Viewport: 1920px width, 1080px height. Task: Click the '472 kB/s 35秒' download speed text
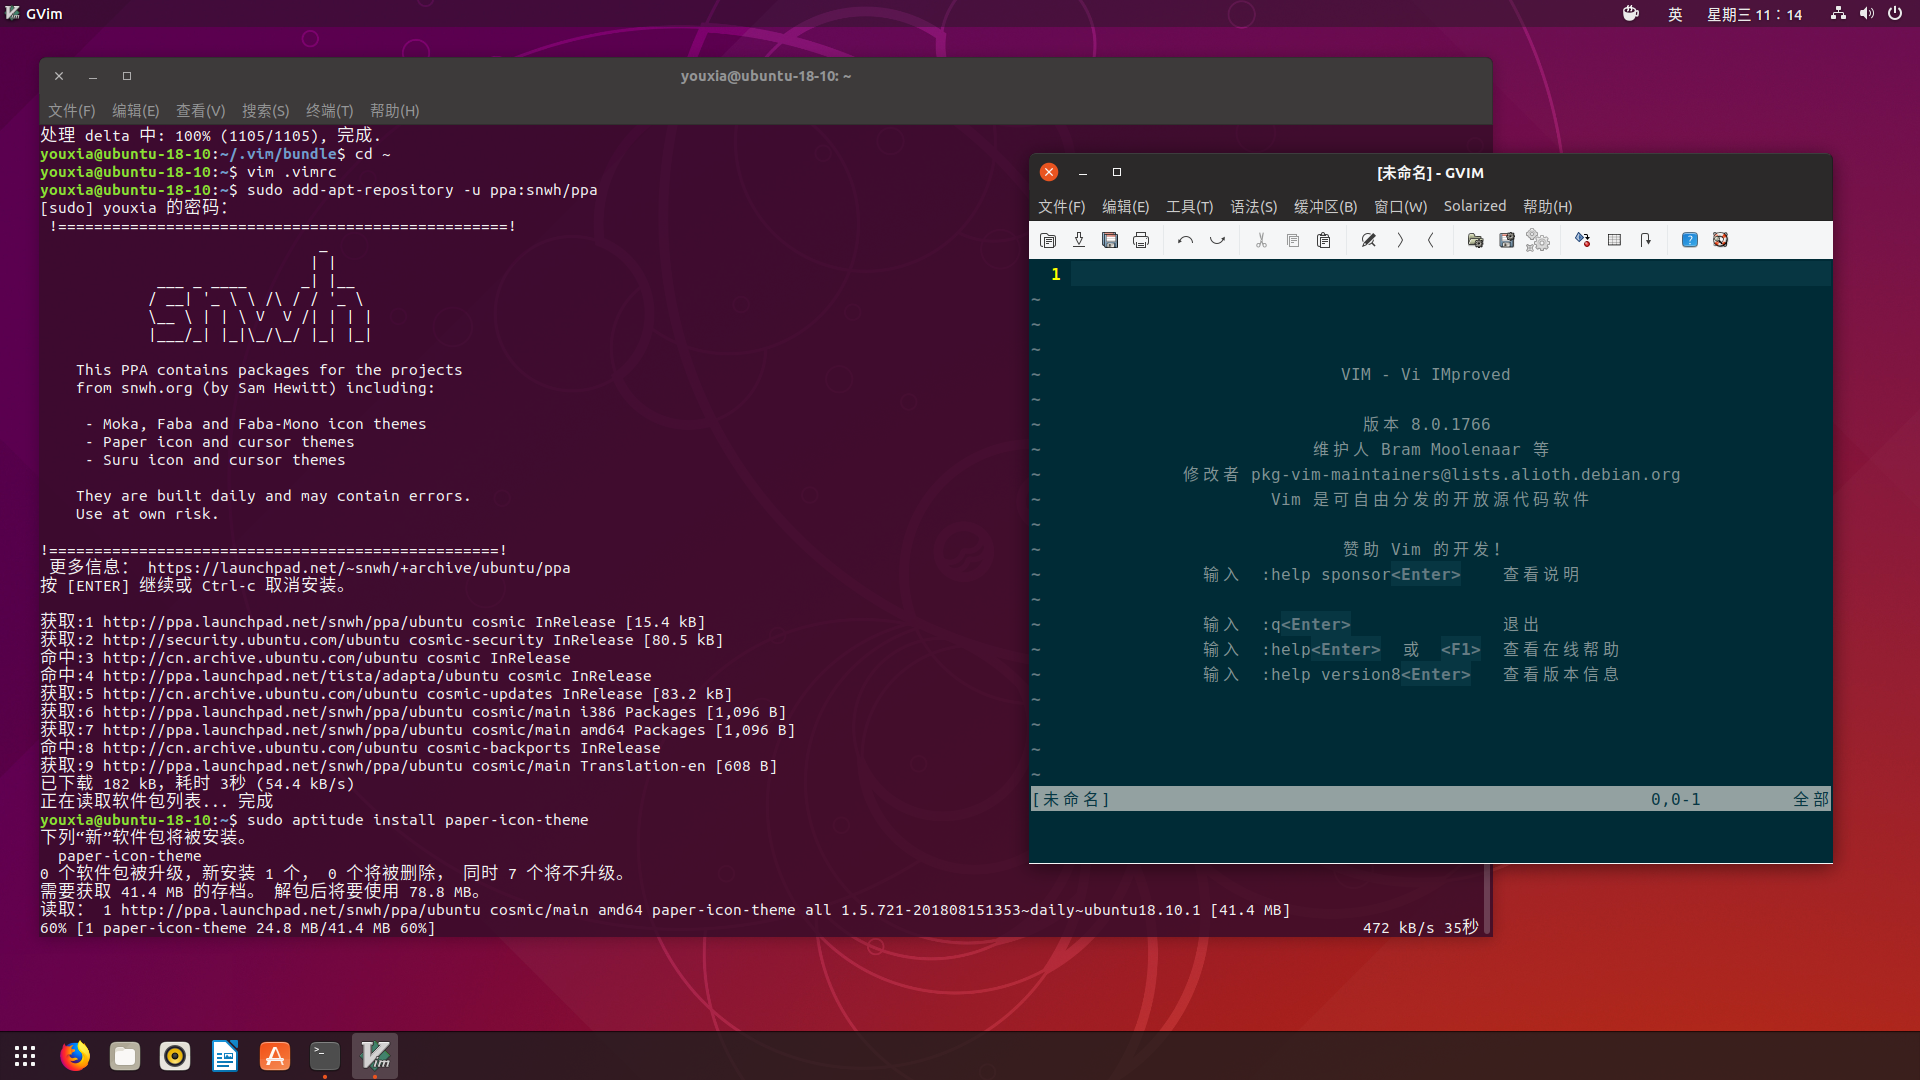[1420, 928]
